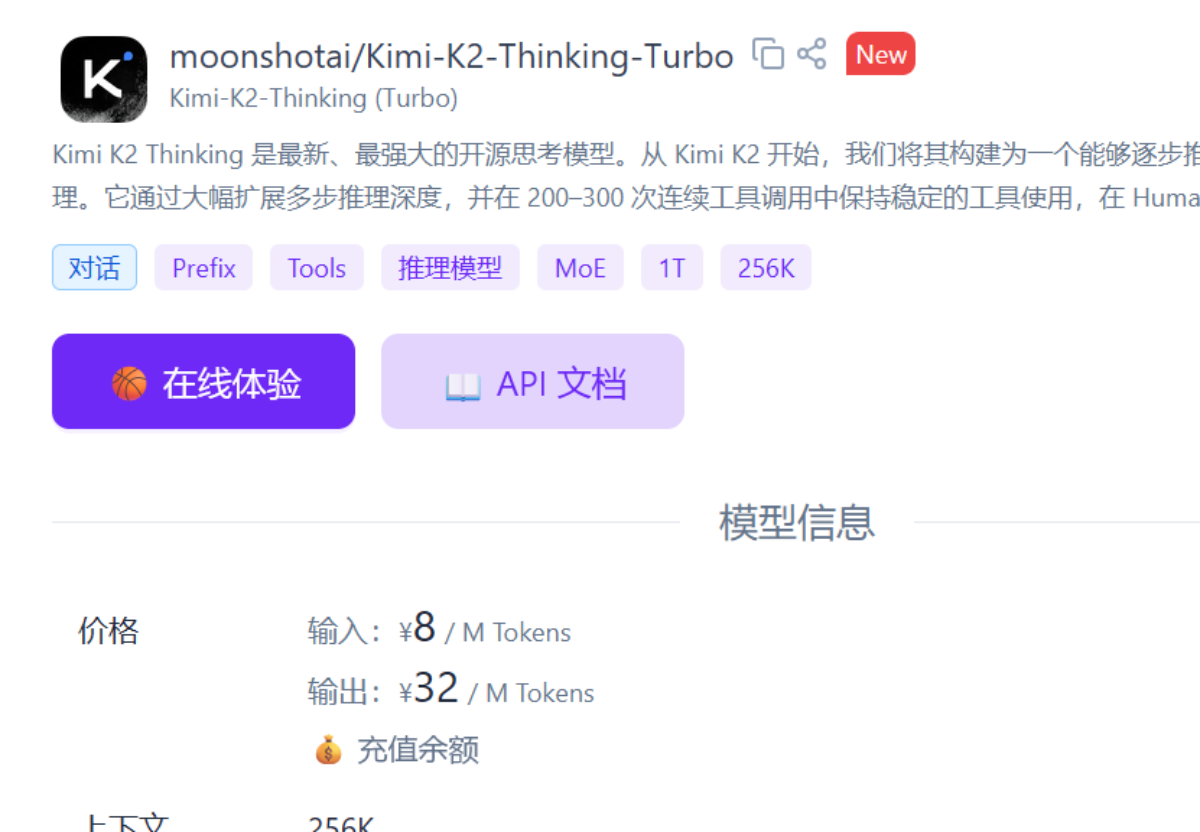Click the Kimi K logo

click(x=104, y=79)
